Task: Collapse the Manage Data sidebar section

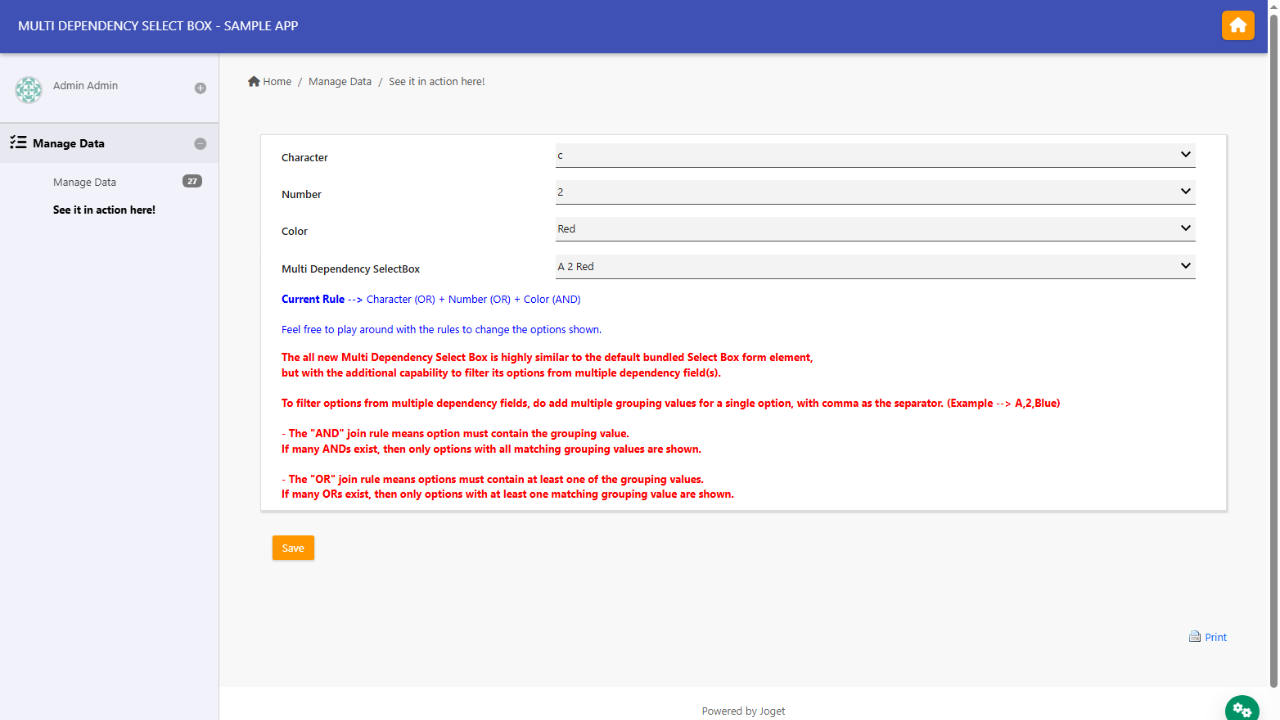Action: (200, 144)
